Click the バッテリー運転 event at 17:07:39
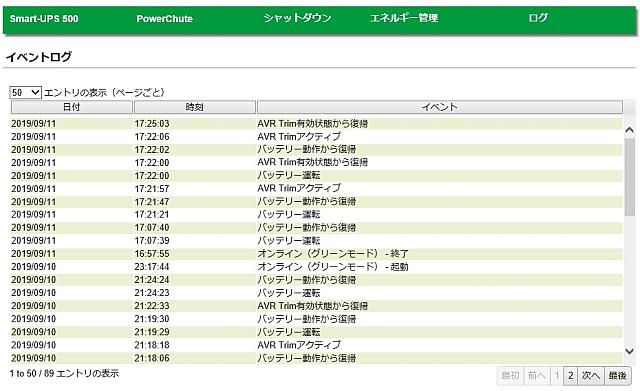640x391 pixels. [x=289, y=240]
